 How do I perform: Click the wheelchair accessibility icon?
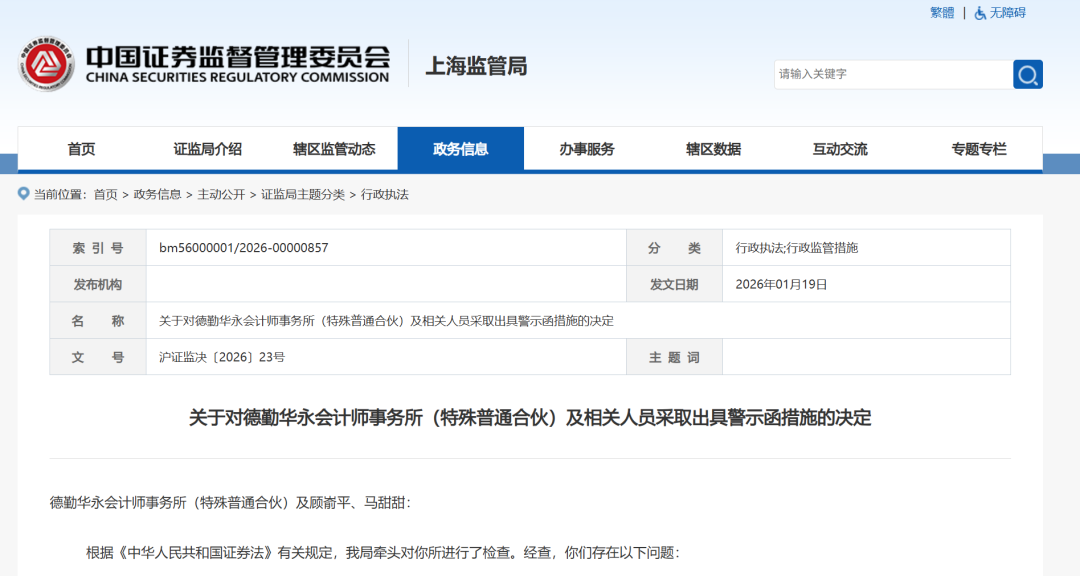click(980, 13)
